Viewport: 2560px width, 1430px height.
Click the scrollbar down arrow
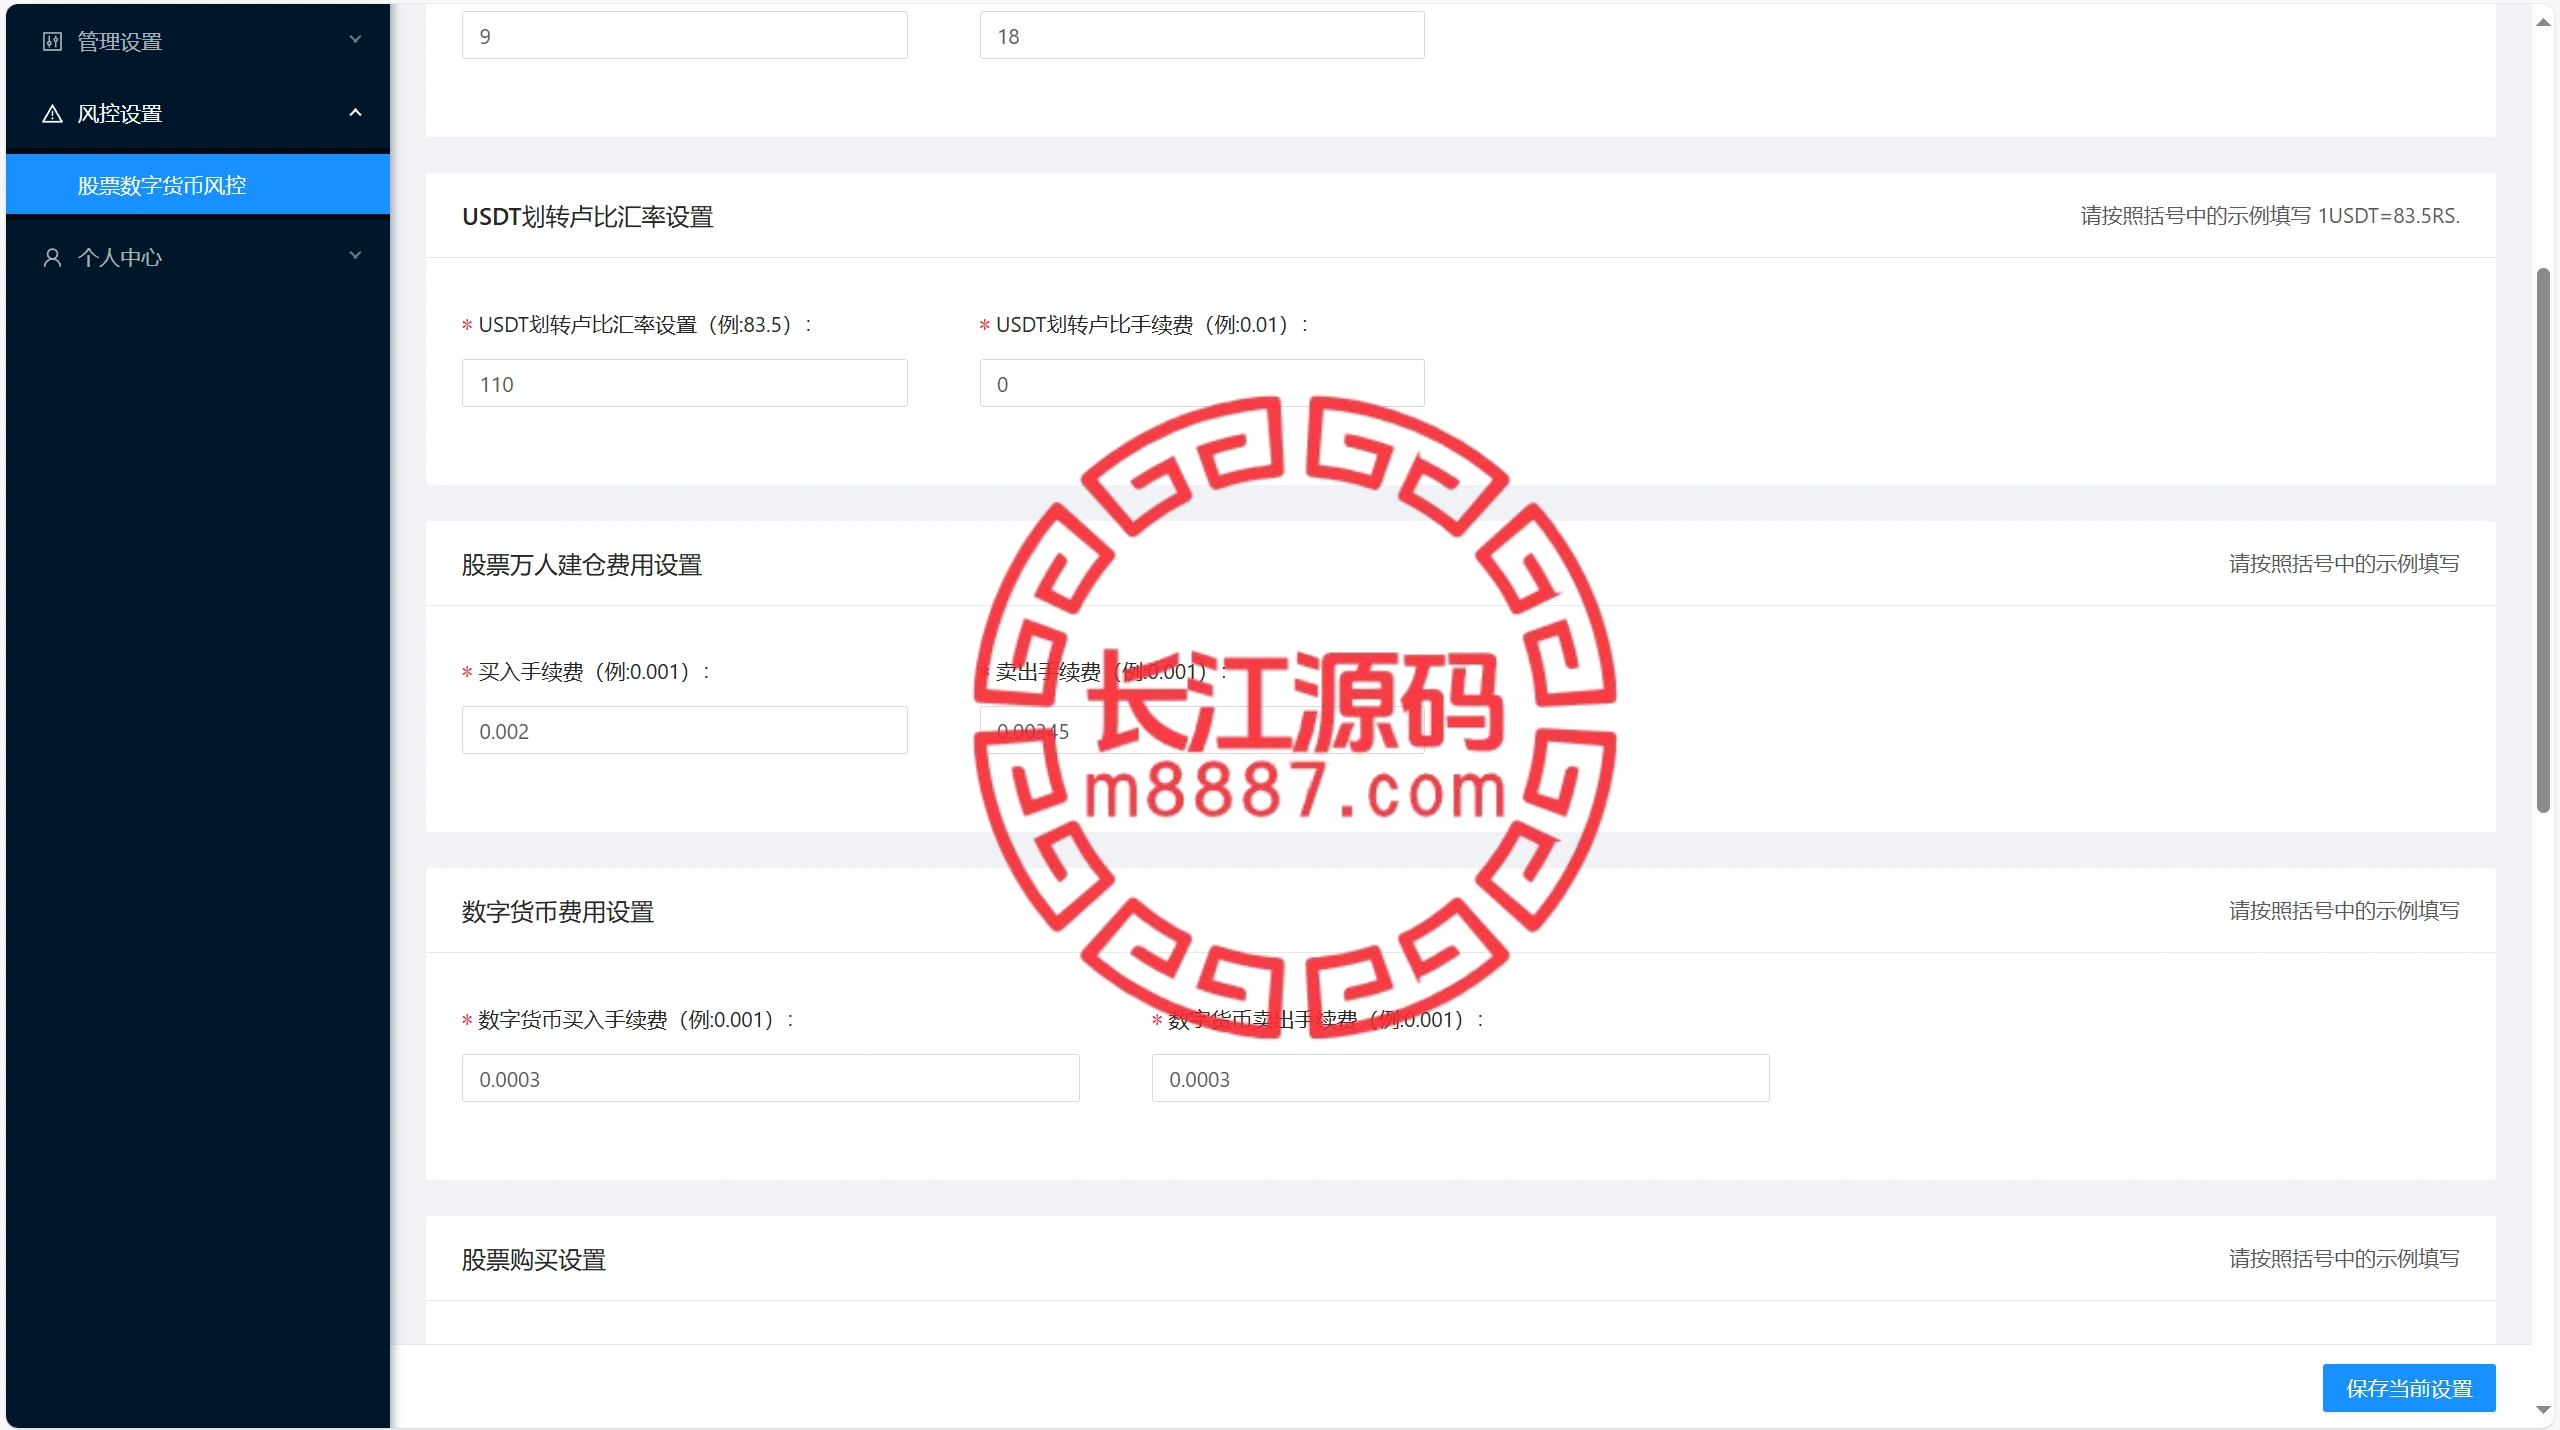[2543, 1410]
